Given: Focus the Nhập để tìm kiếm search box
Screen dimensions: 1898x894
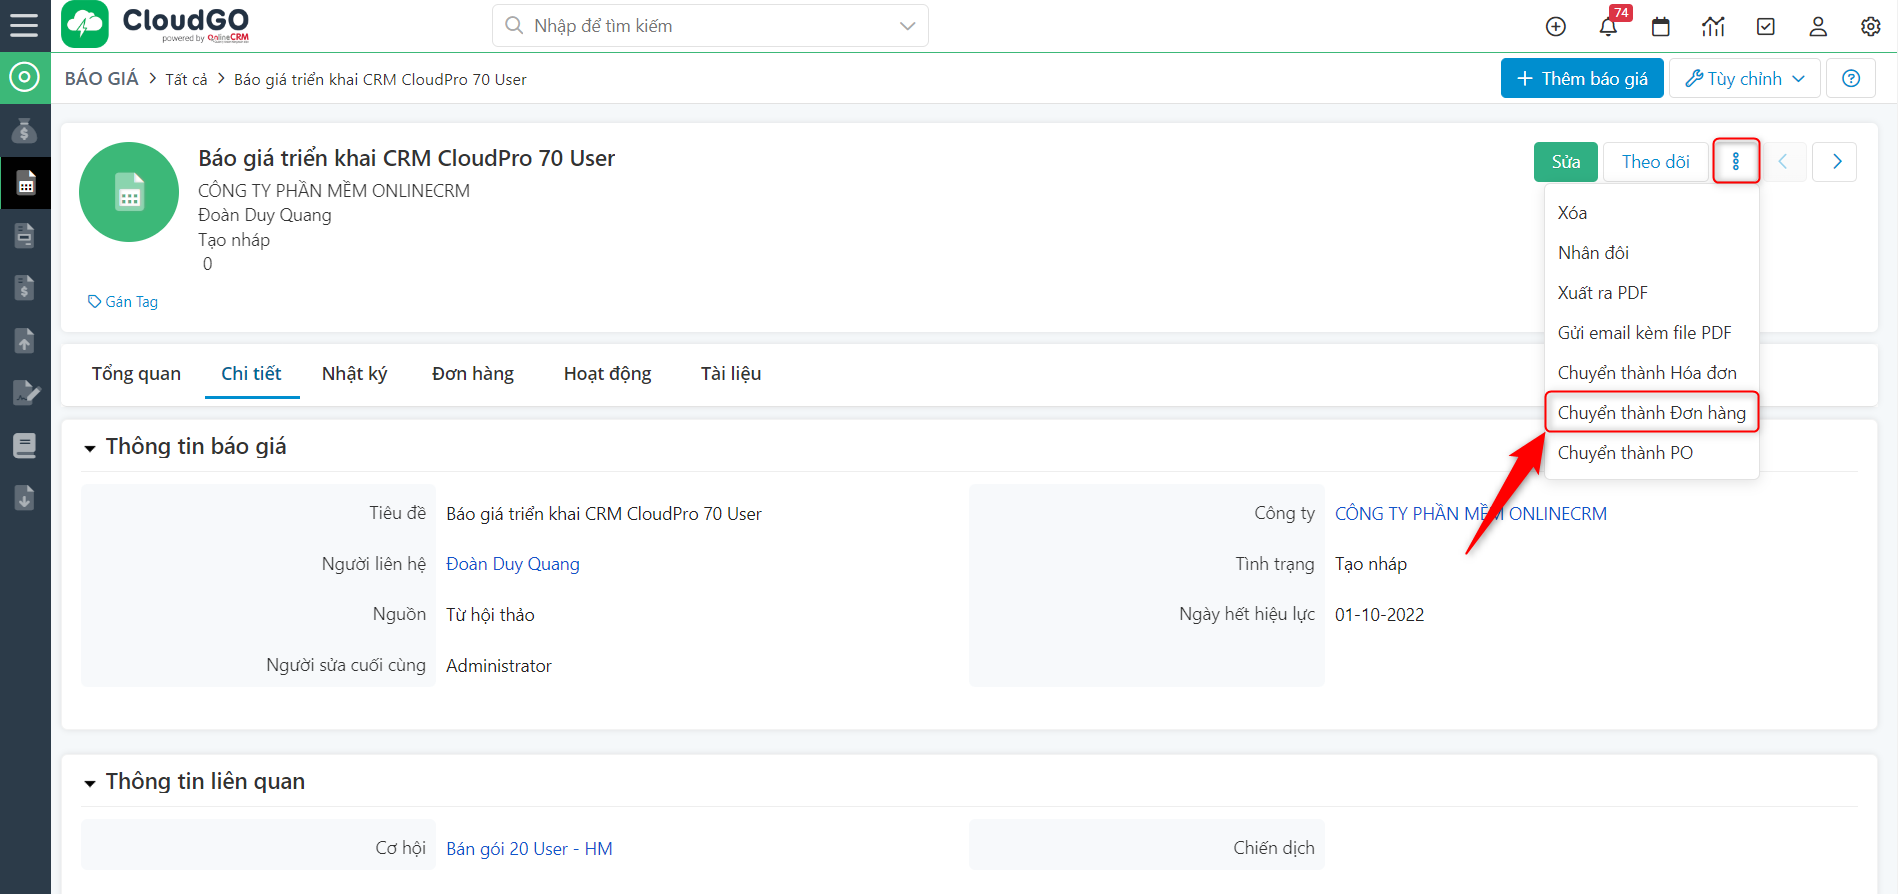Looking at the screenshot, I should [700, 26].
